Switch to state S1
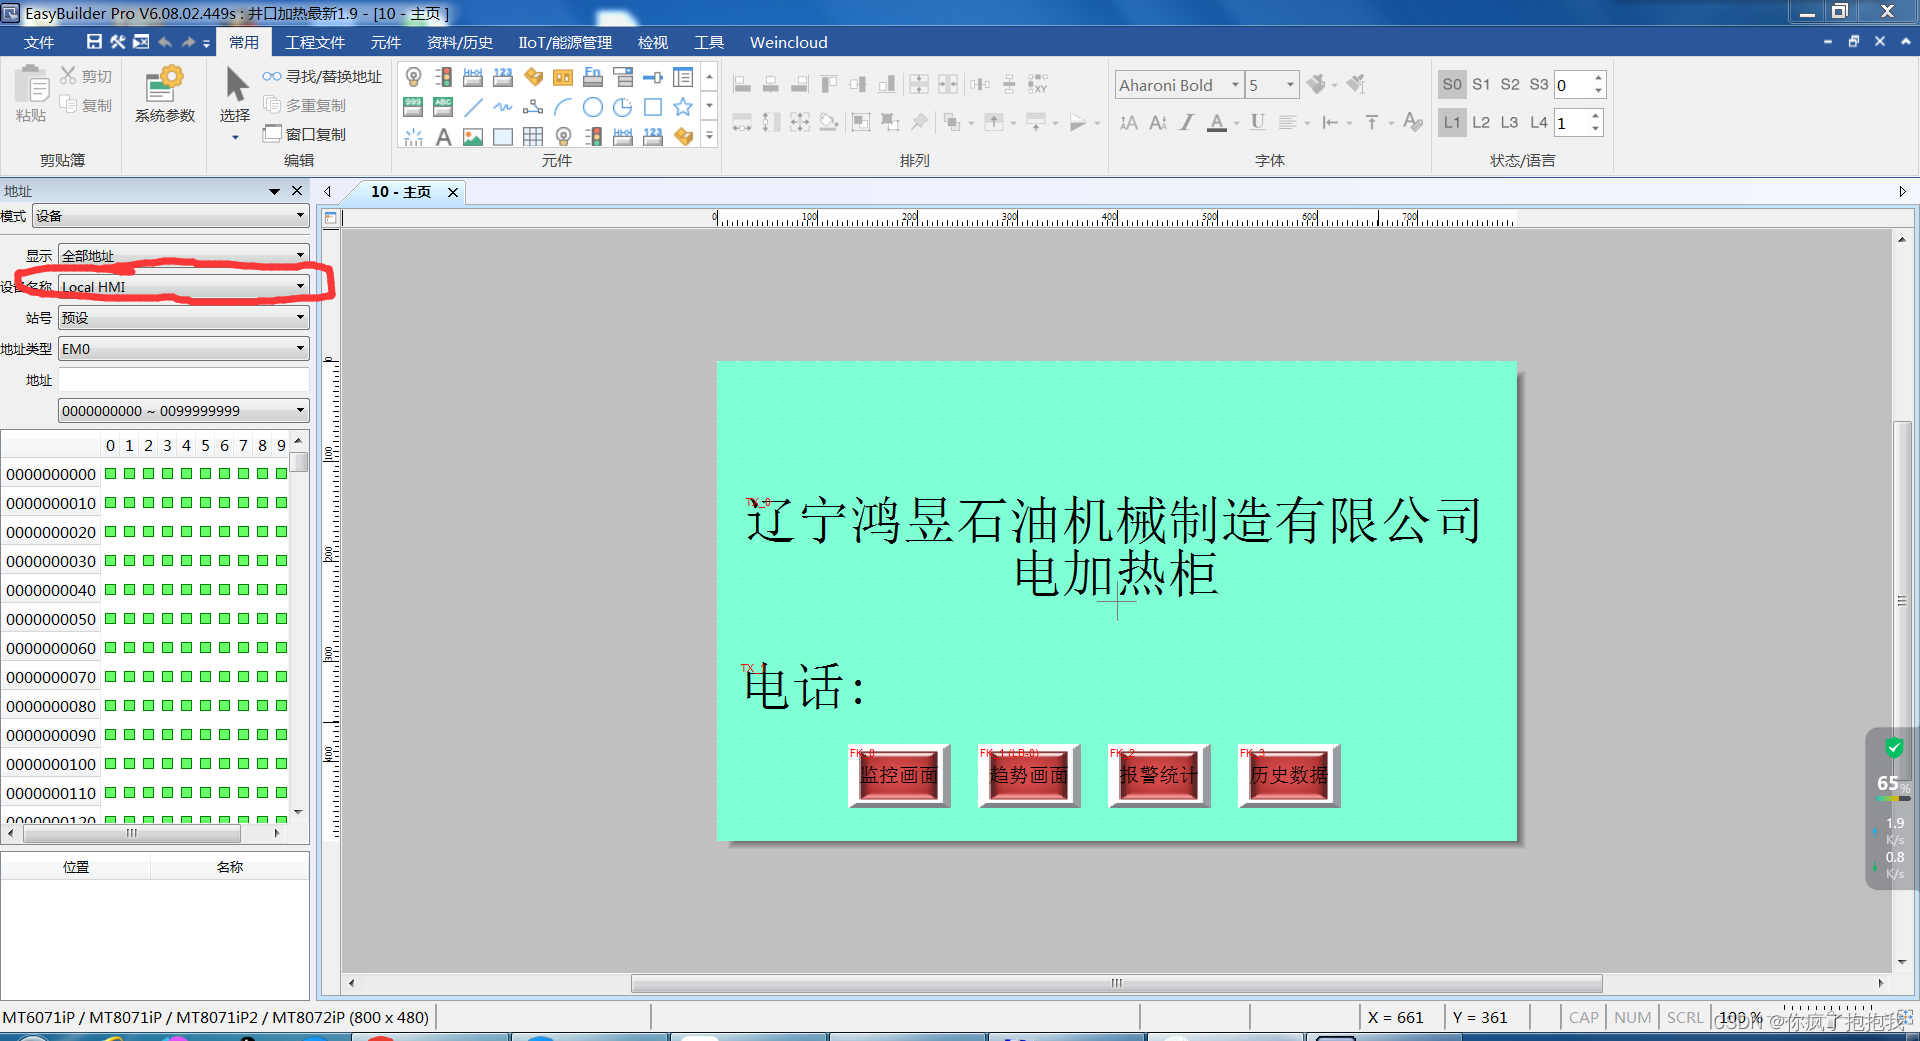Image resolution: width=1920 pixels, height=1041 pixels. point(1481,85)
